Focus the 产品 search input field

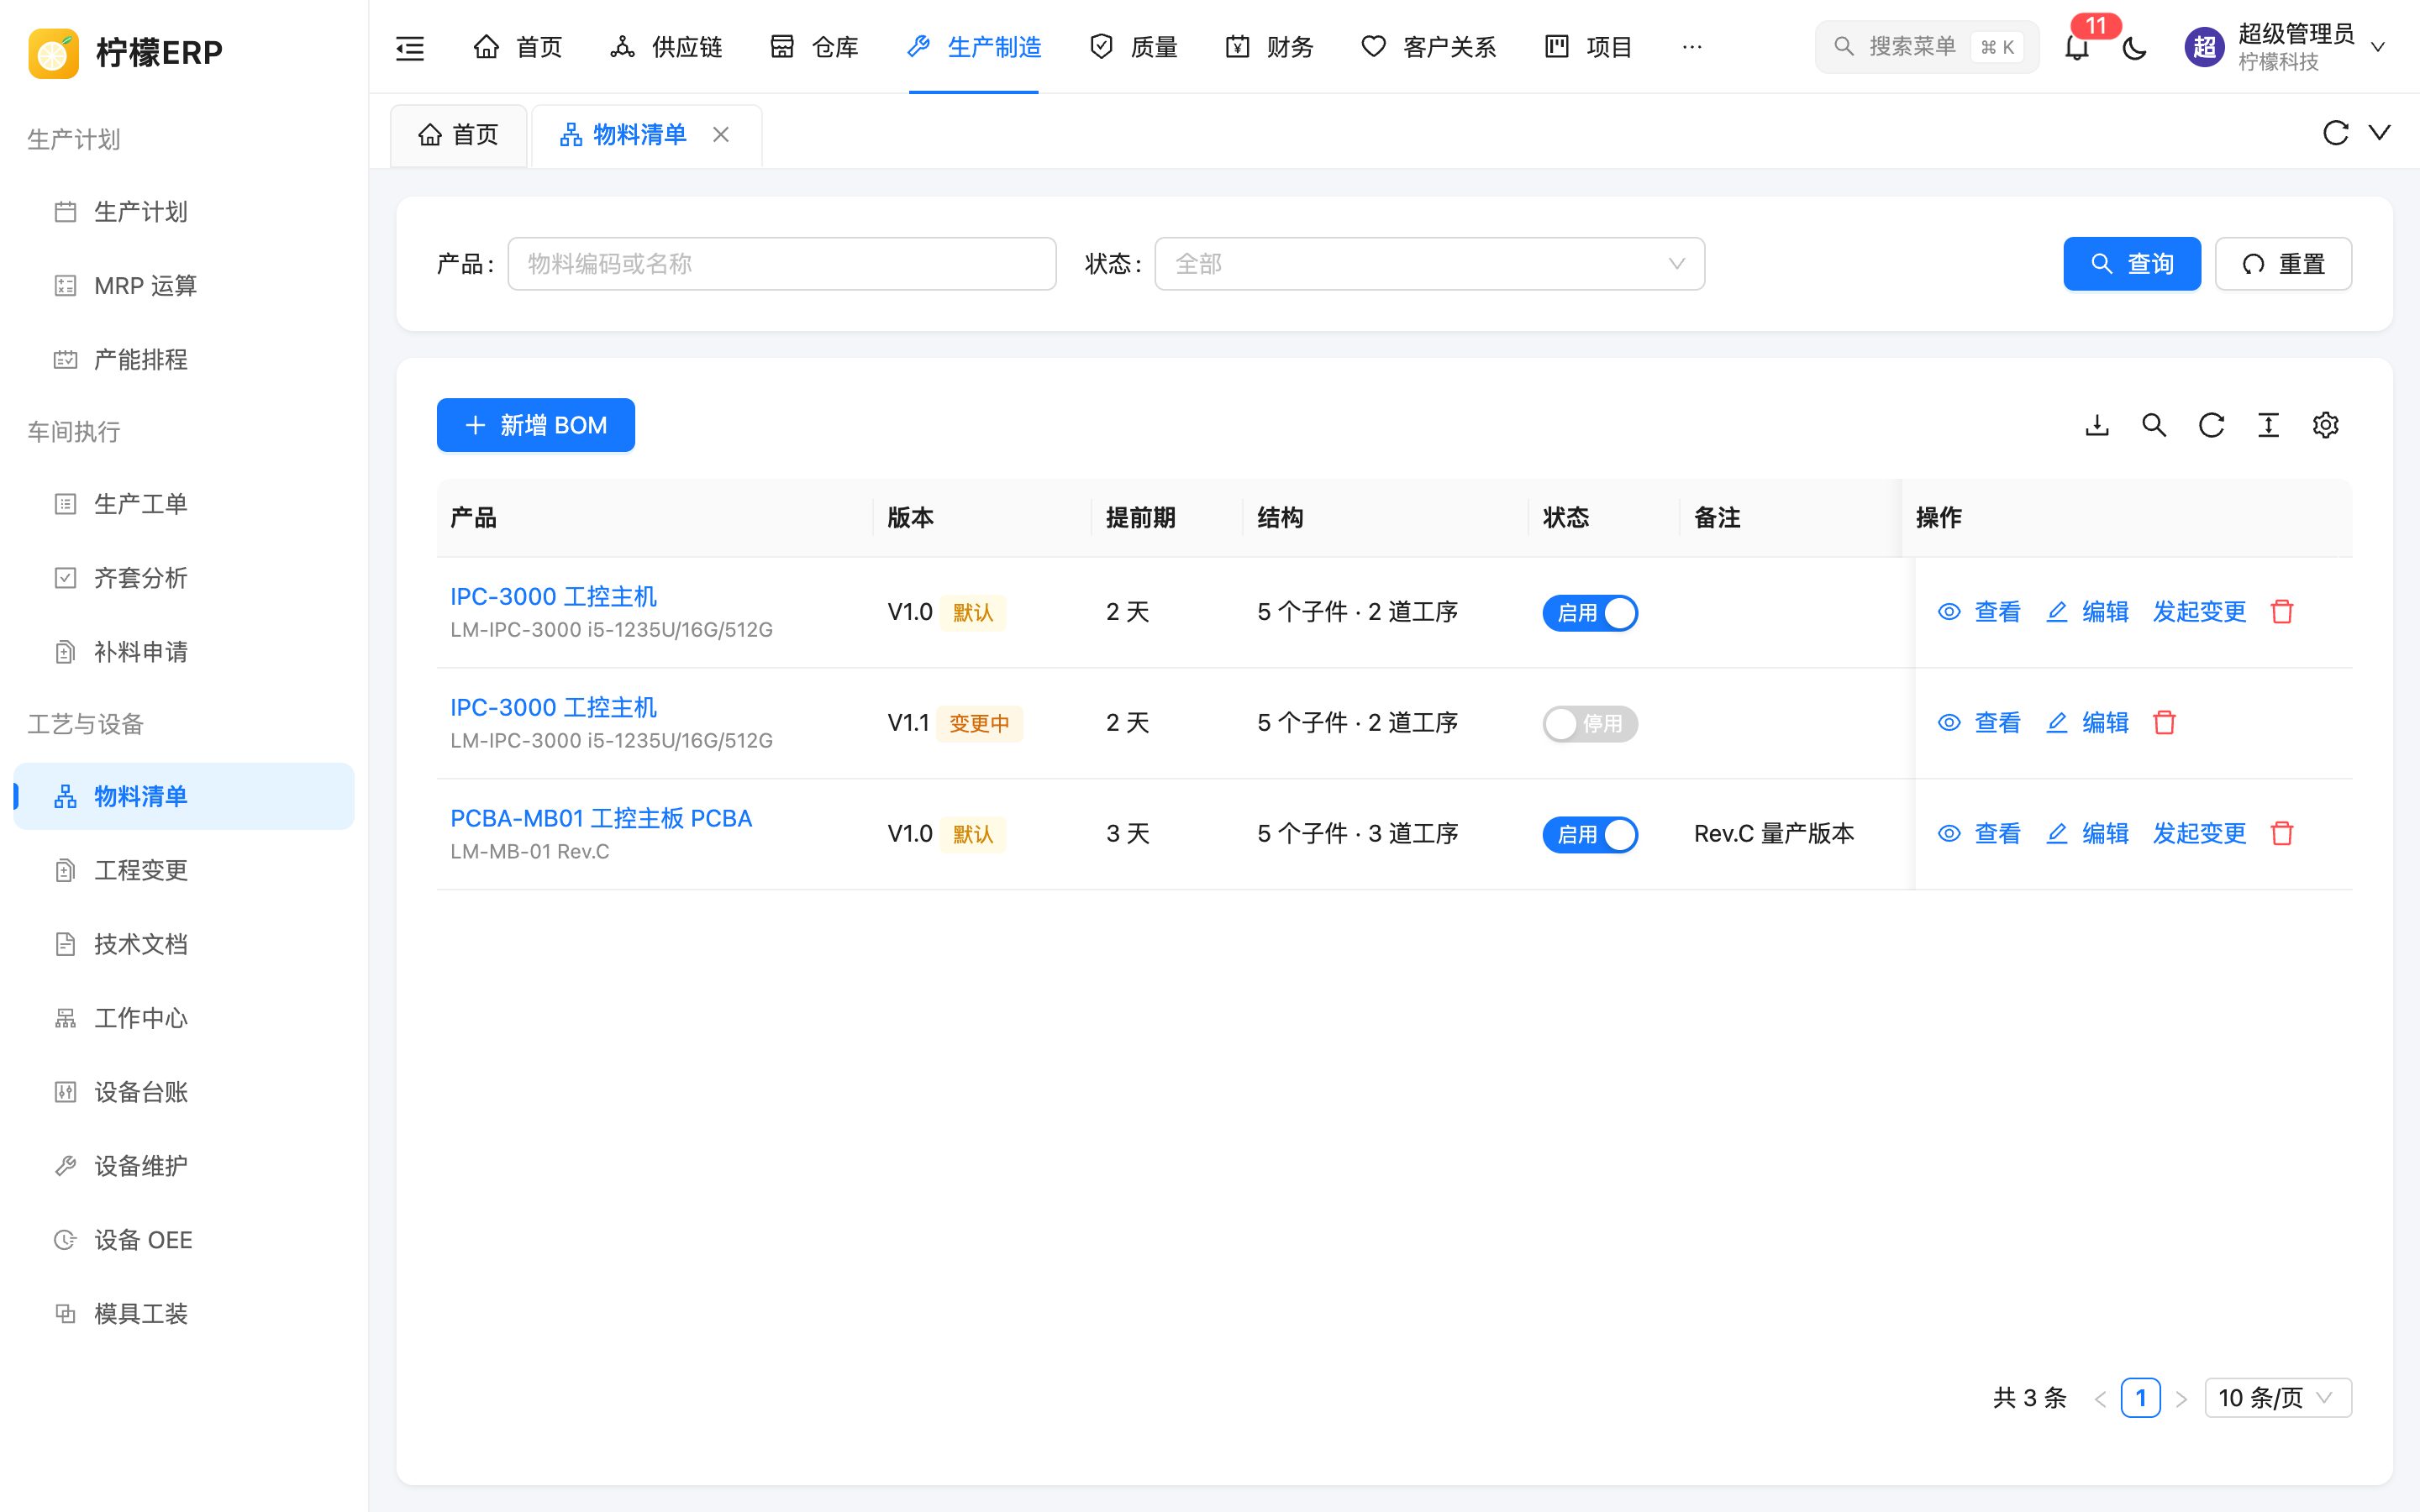point(782,264)
